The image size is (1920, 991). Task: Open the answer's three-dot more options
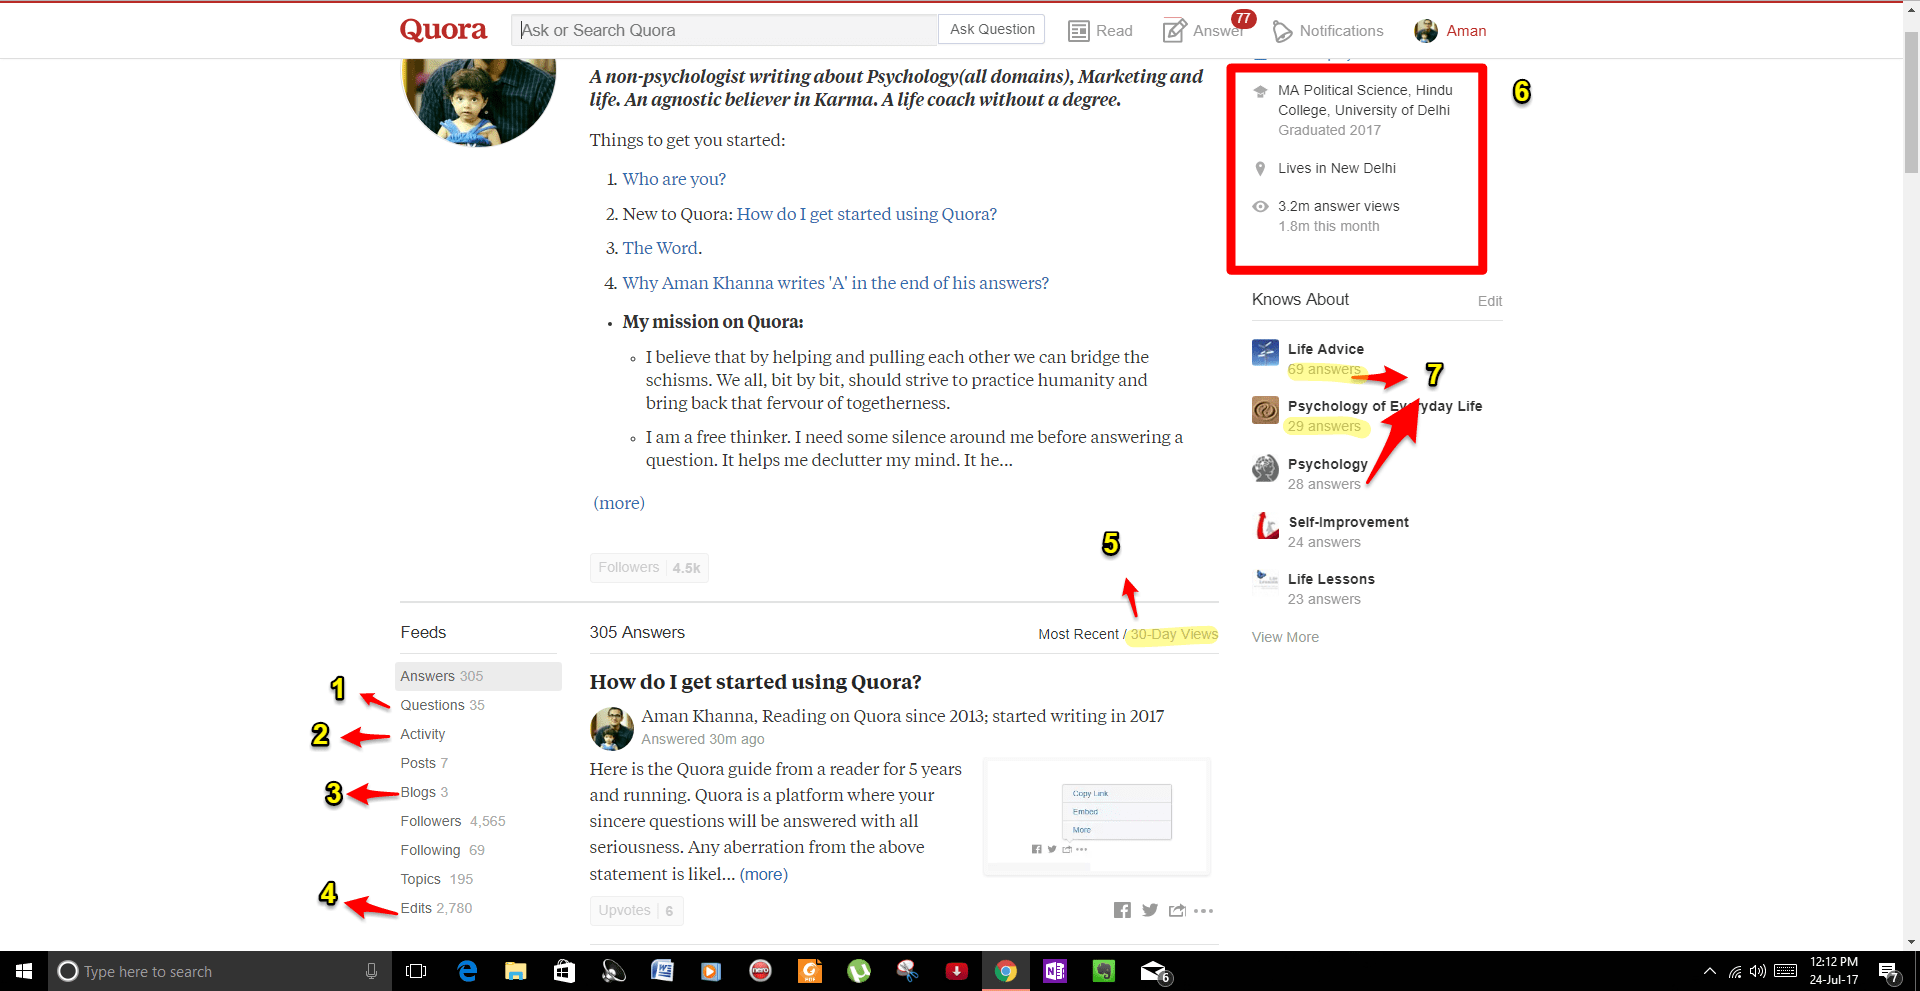pos(1204,910)
